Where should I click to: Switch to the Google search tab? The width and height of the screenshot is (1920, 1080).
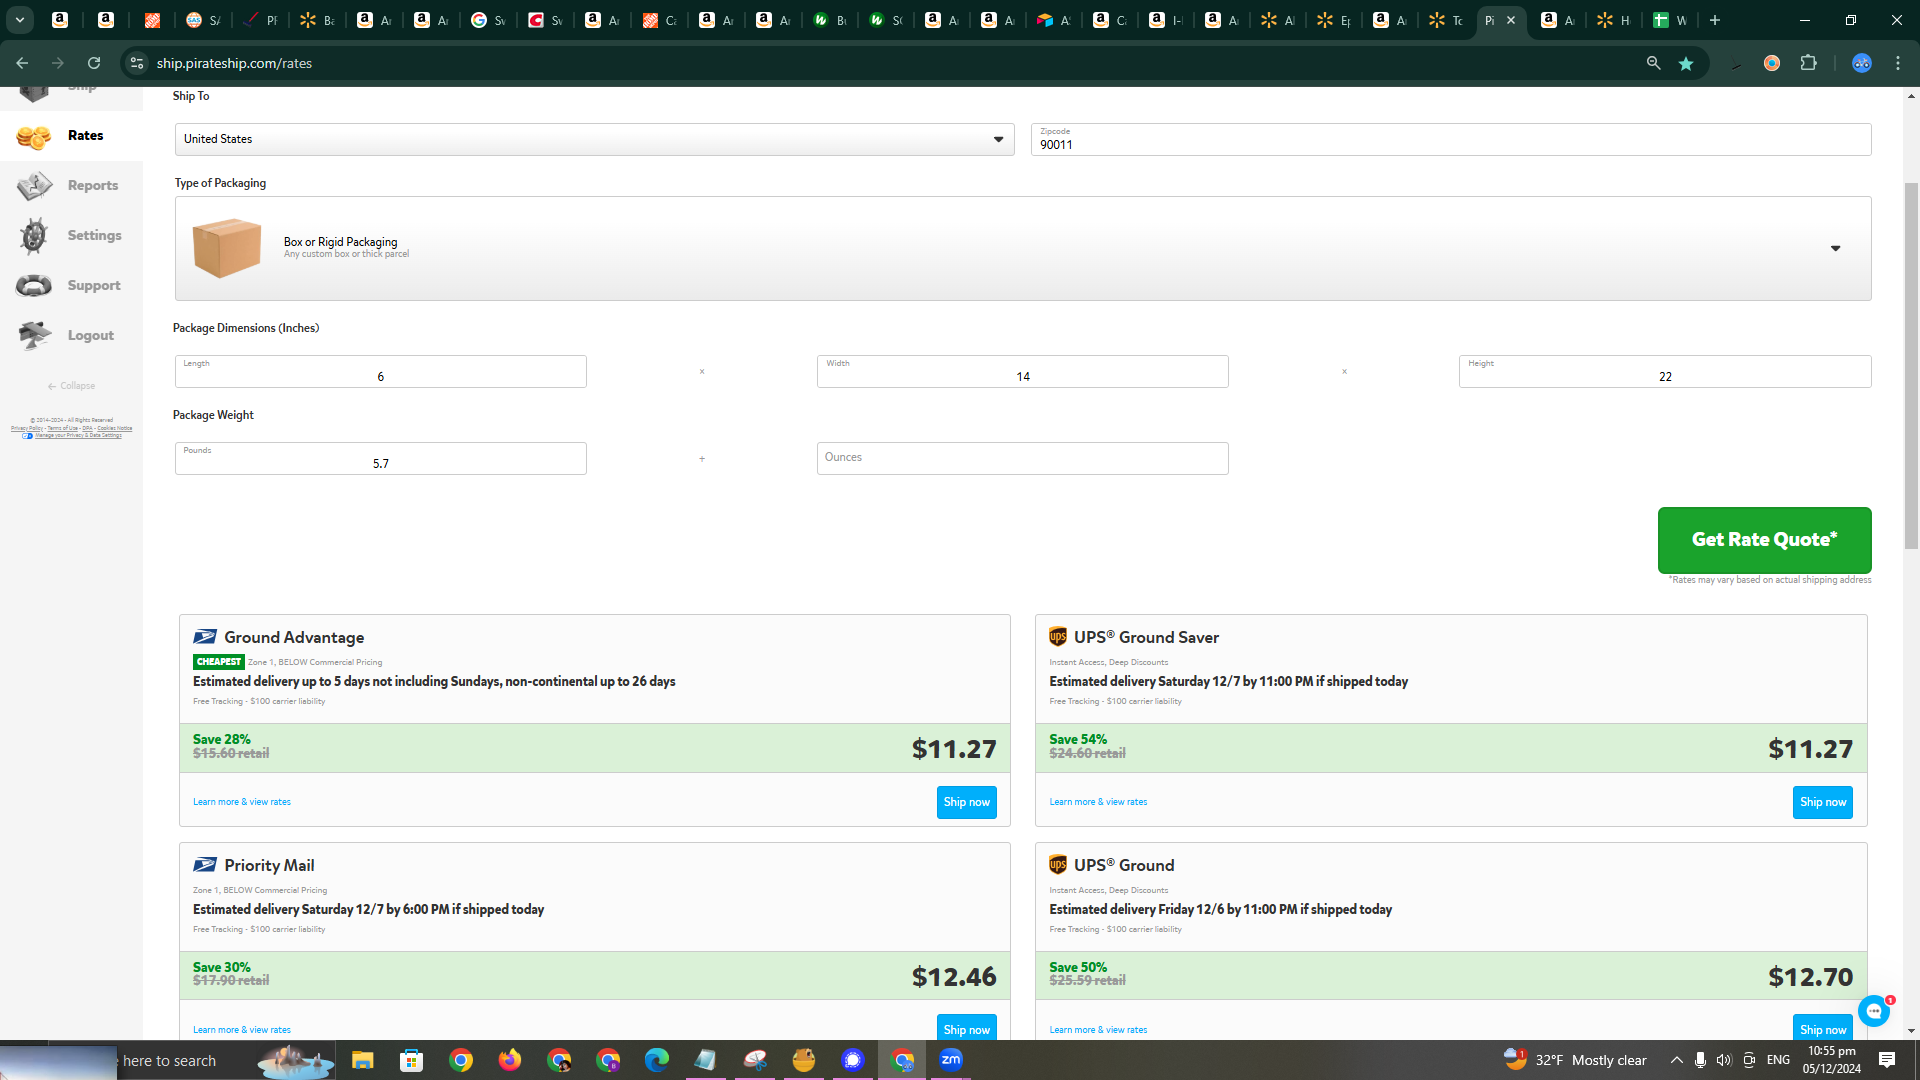[x=488, y=20]
